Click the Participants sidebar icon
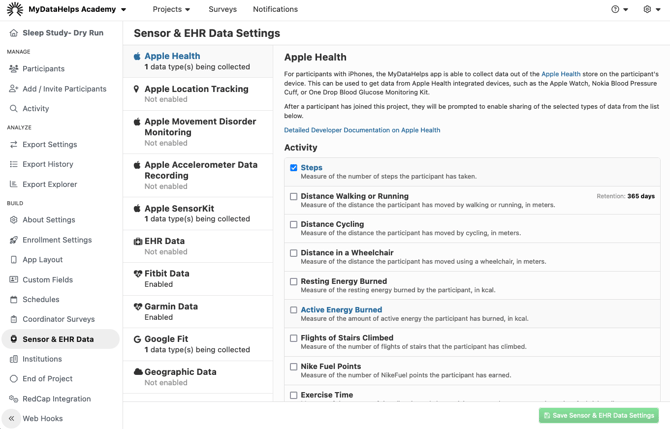670x429 pixels. tap(13, 69)
